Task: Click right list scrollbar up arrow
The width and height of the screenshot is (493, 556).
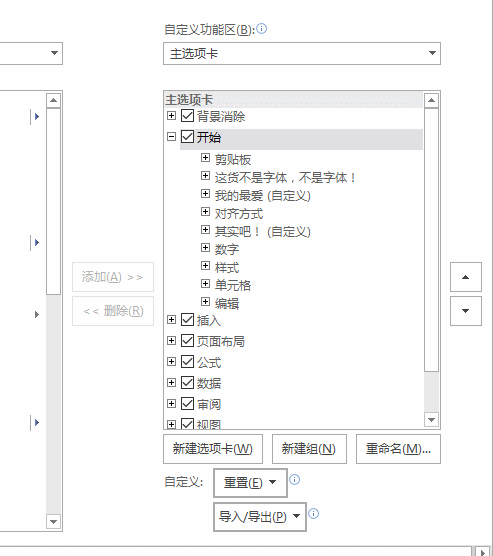Action: pos(431,100)
